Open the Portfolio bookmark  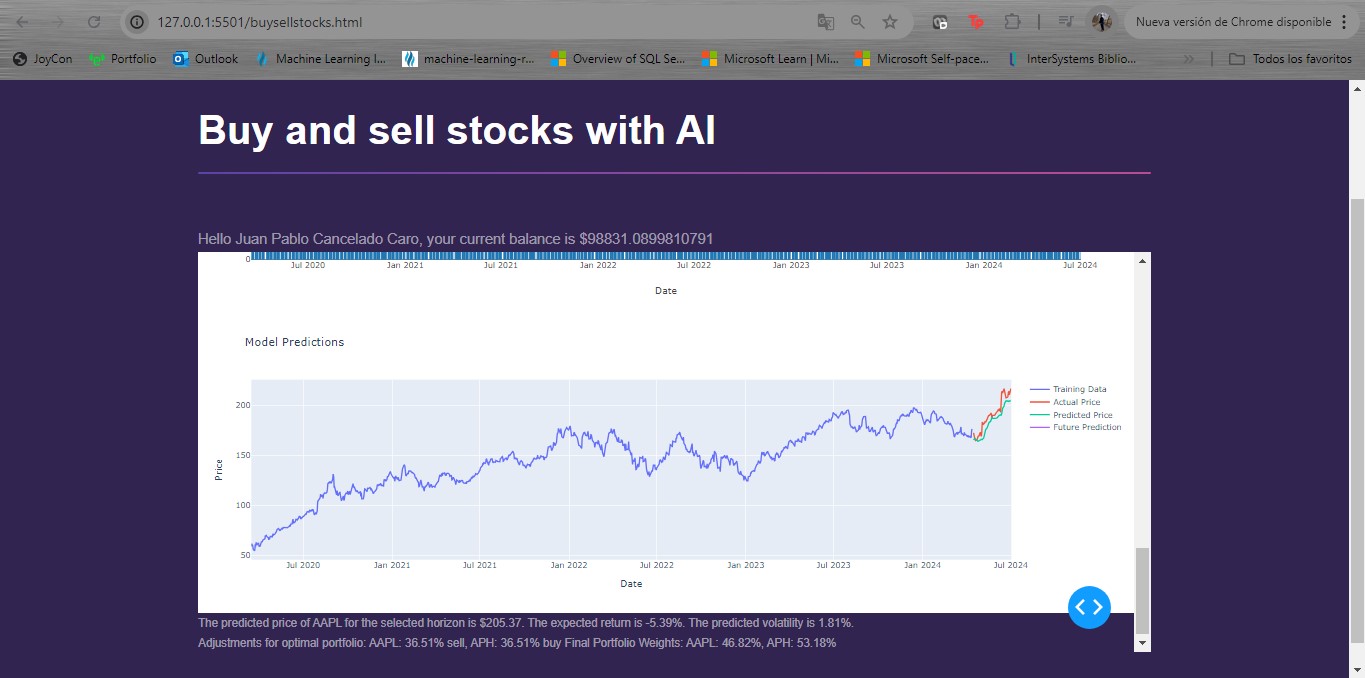point(123,59)
